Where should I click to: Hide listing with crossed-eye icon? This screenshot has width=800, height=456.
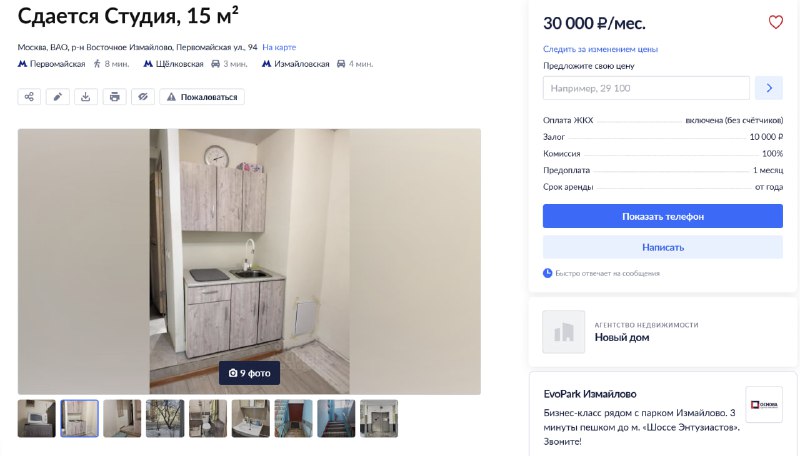[x=143, y=97]
